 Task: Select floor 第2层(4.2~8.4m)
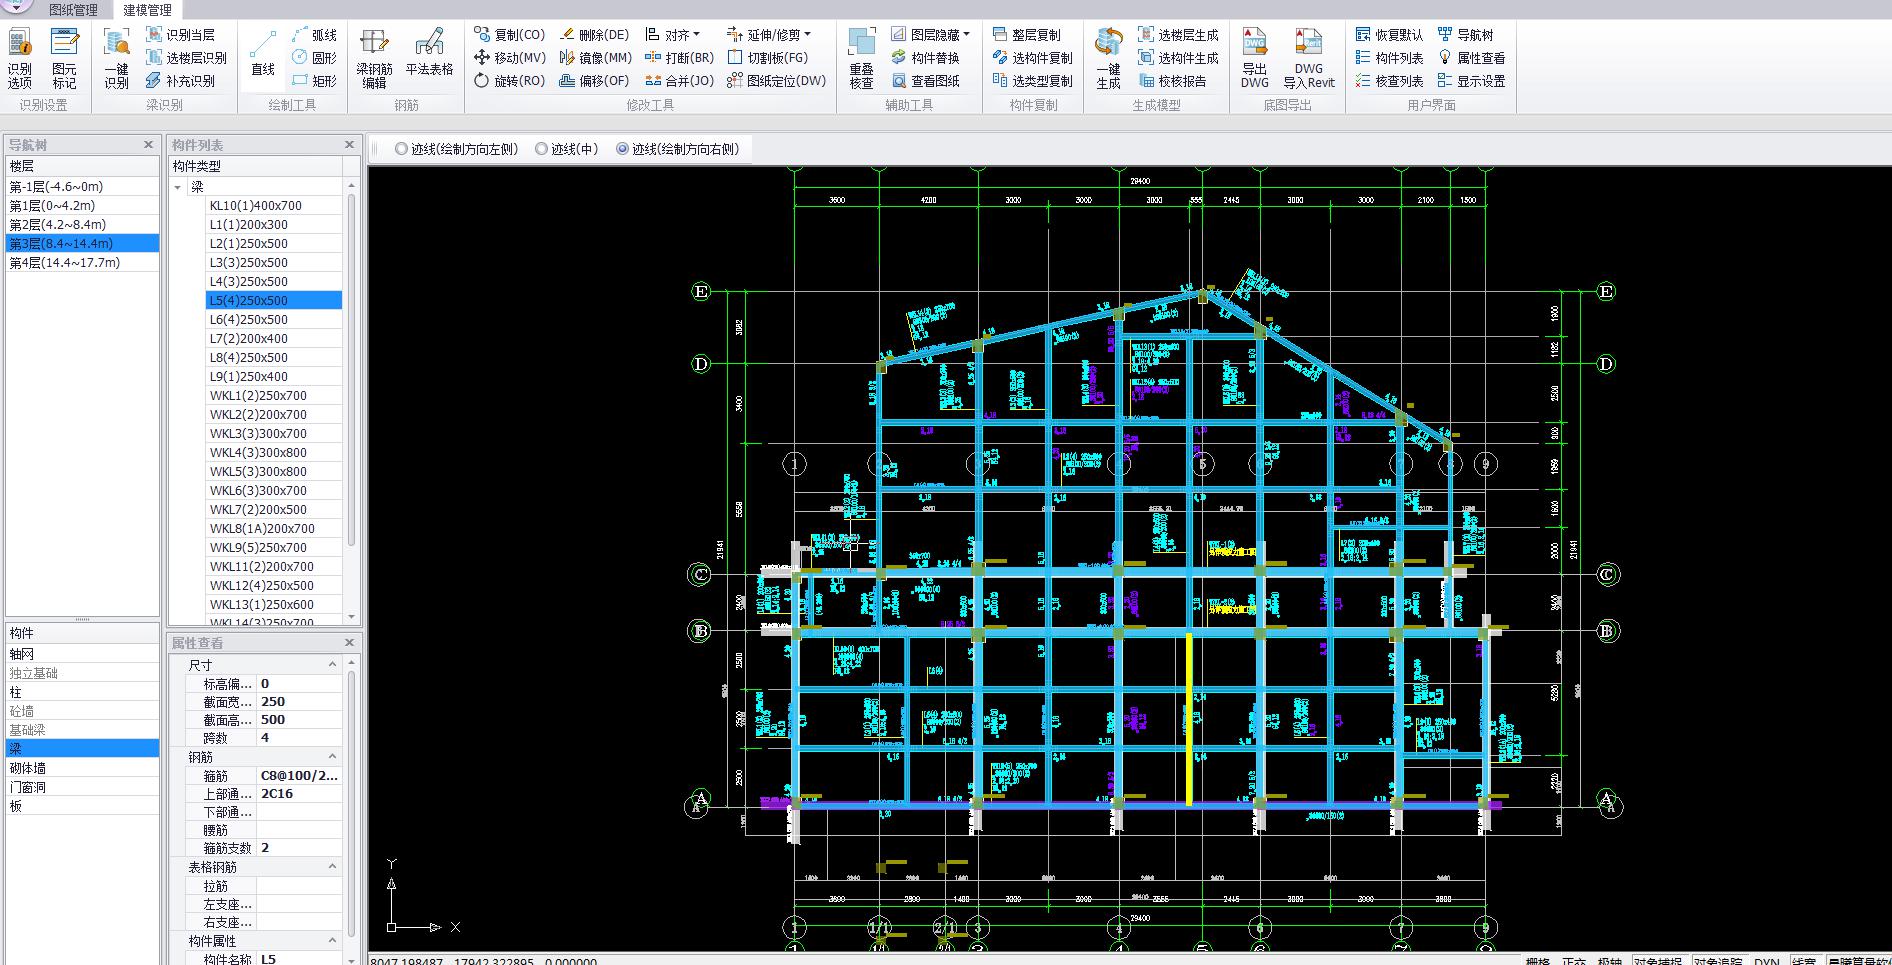[x=82, y=225]
